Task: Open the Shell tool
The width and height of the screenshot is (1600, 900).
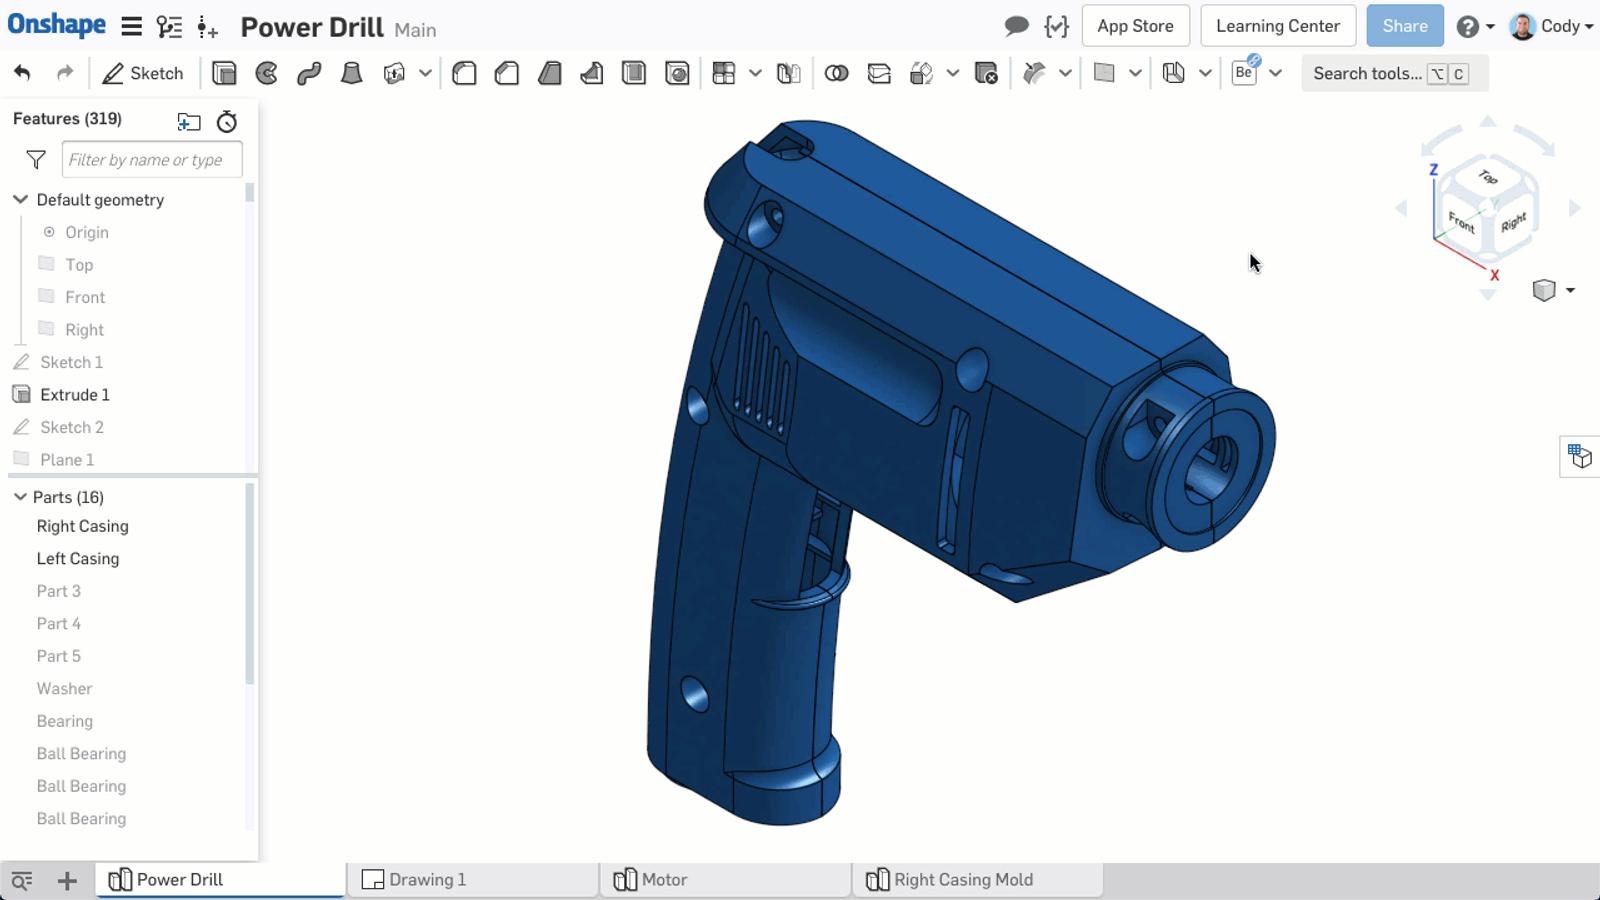Action: click(x=633, y=73)
